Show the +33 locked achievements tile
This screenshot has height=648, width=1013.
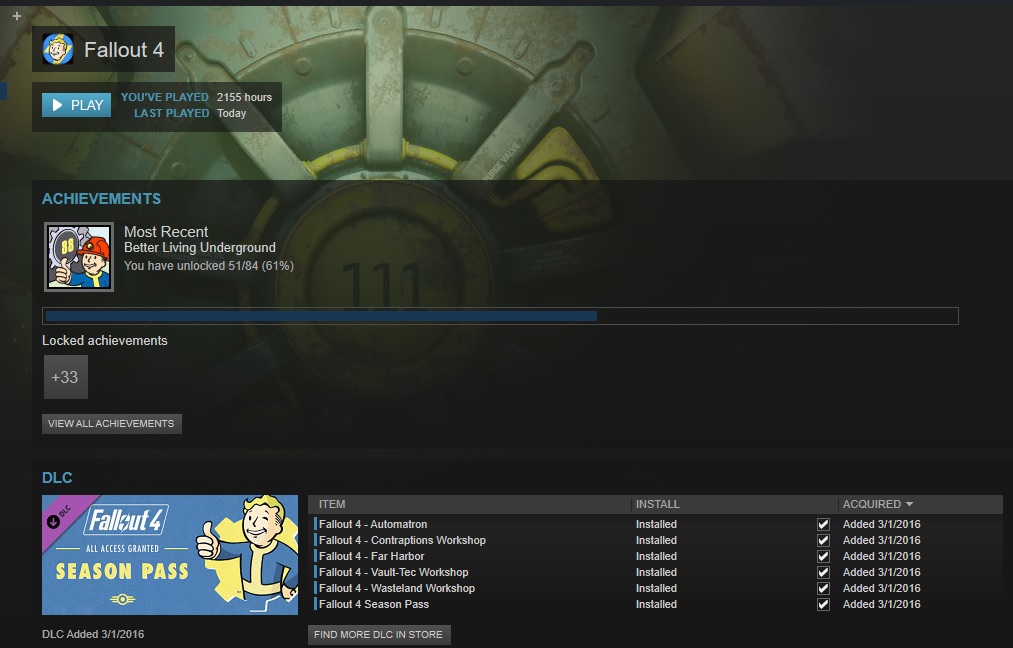(65, 377)
